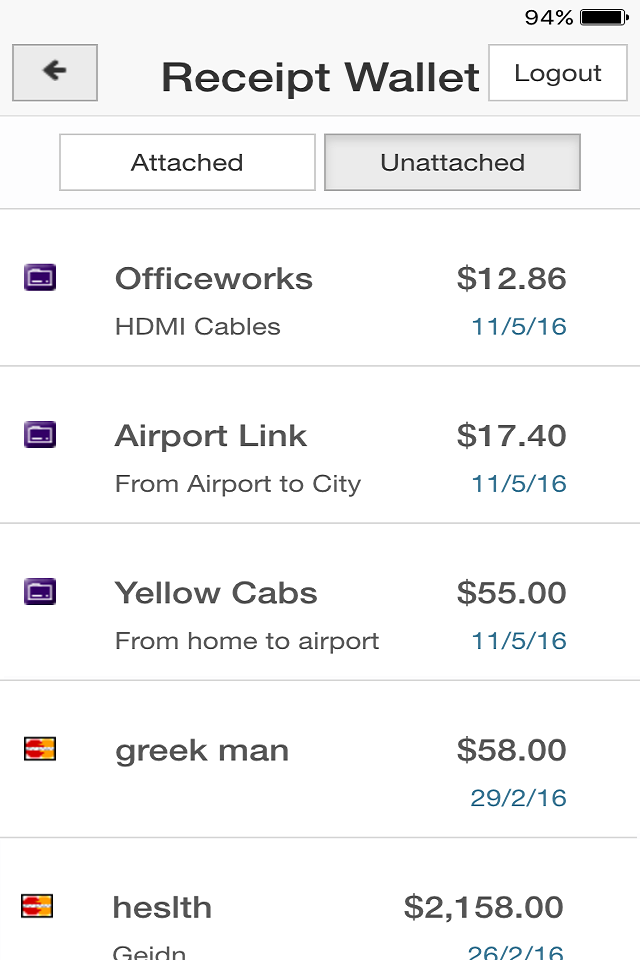Click the $17.40 amount
The height and width of the screenshot is (960, 640).
(511, 436)
